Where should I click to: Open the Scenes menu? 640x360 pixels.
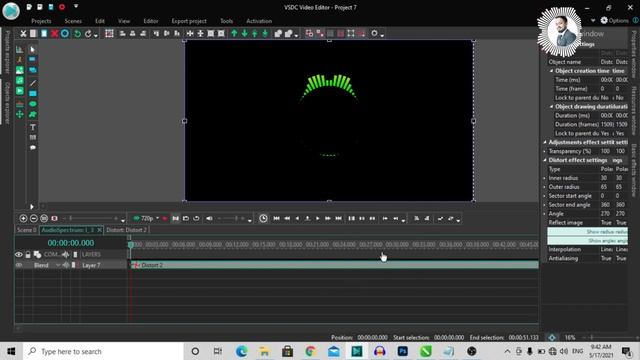click(x=73, y=21)
